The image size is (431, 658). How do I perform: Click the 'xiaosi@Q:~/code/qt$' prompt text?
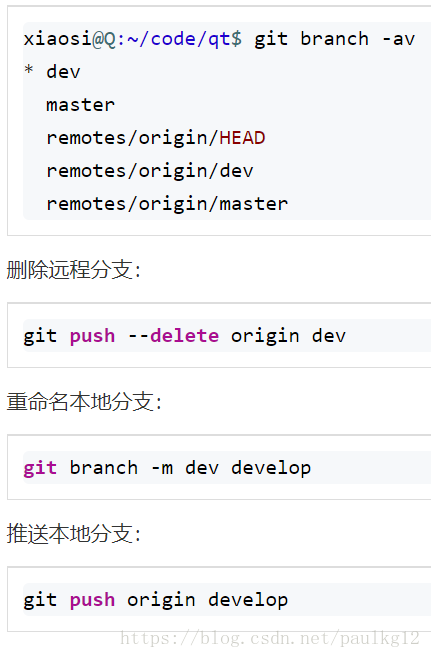(x=133, y=39)
